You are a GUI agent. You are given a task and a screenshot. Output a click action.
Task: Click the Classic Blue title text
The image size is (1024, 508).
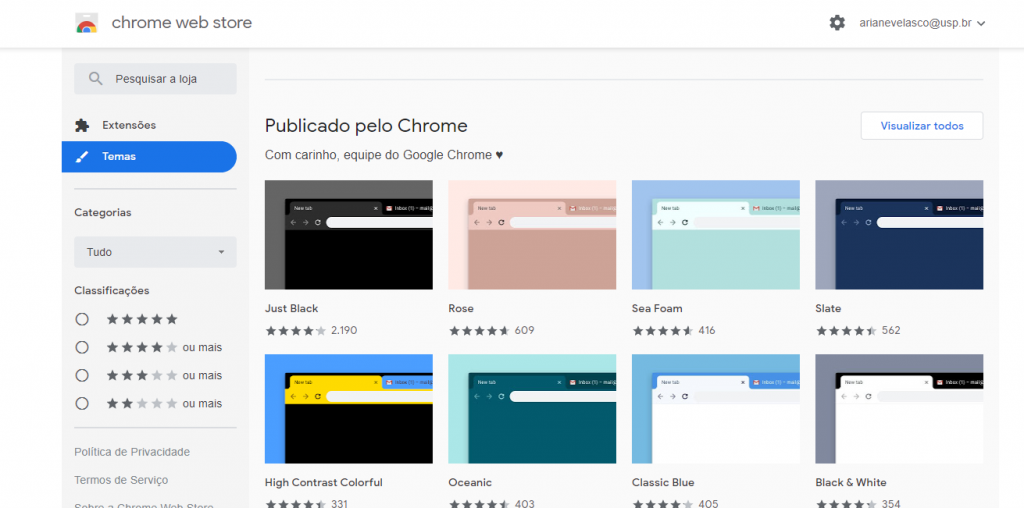coord(663,483)
